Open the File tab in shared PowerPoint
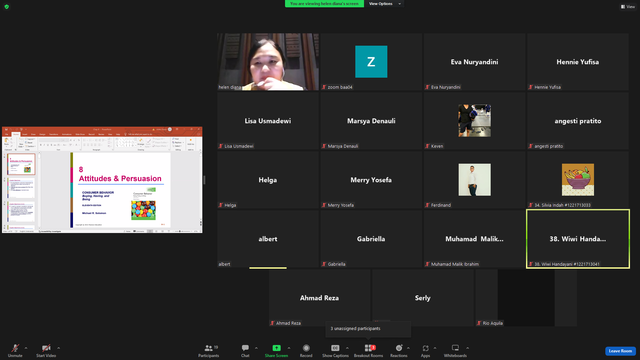This screenshot has height=360, width=640. click(7, 134)
